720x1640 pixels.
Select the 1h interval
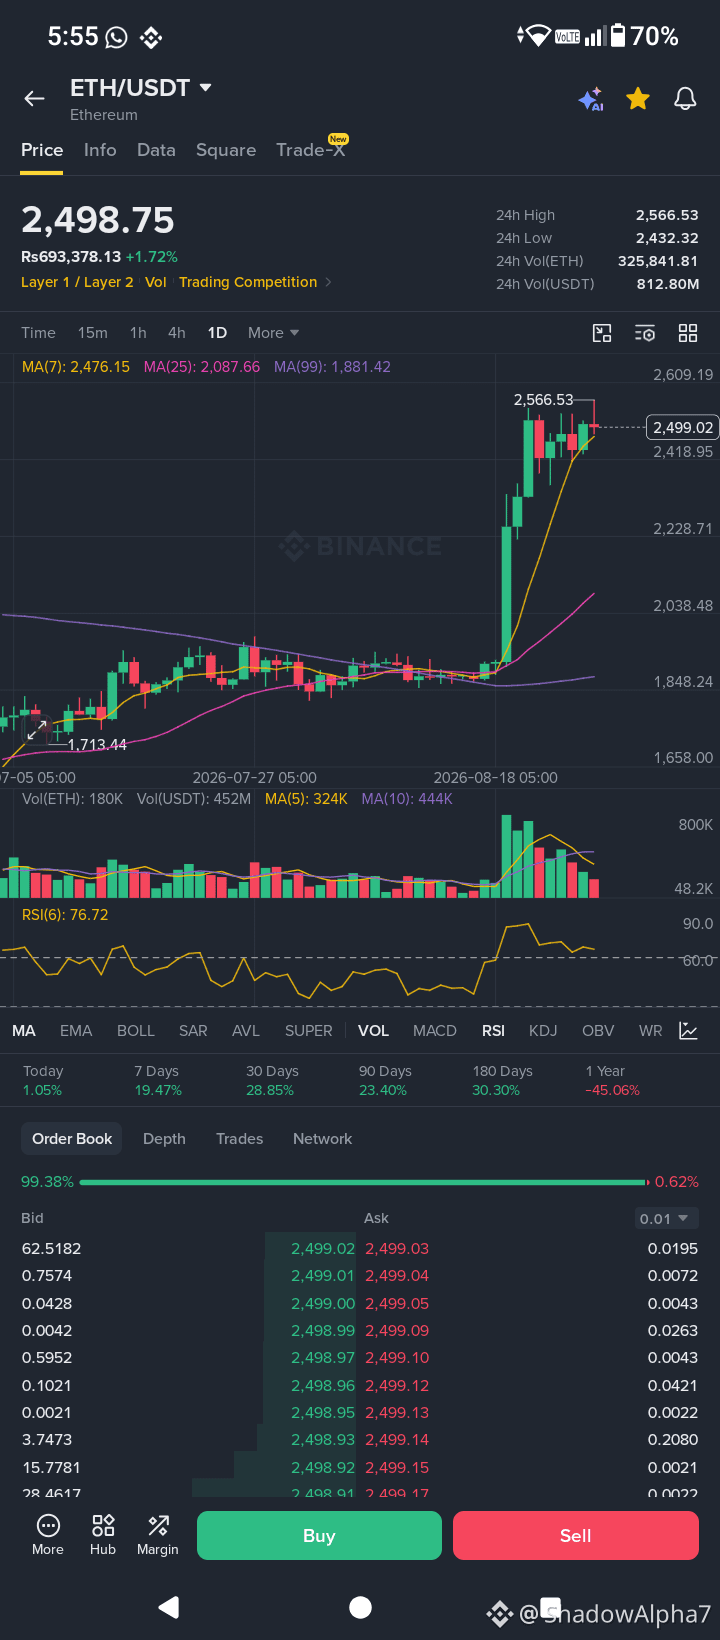(138, 333)
